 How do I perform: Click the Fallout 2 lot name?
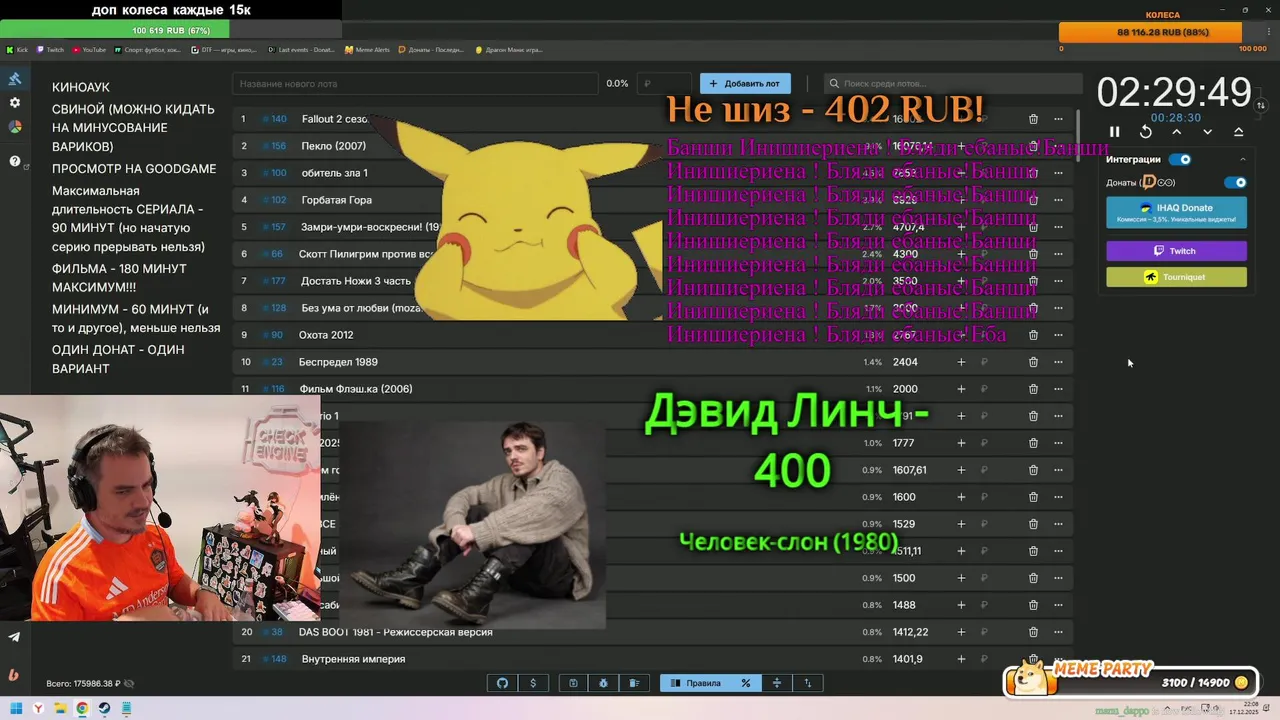(335, 119)
